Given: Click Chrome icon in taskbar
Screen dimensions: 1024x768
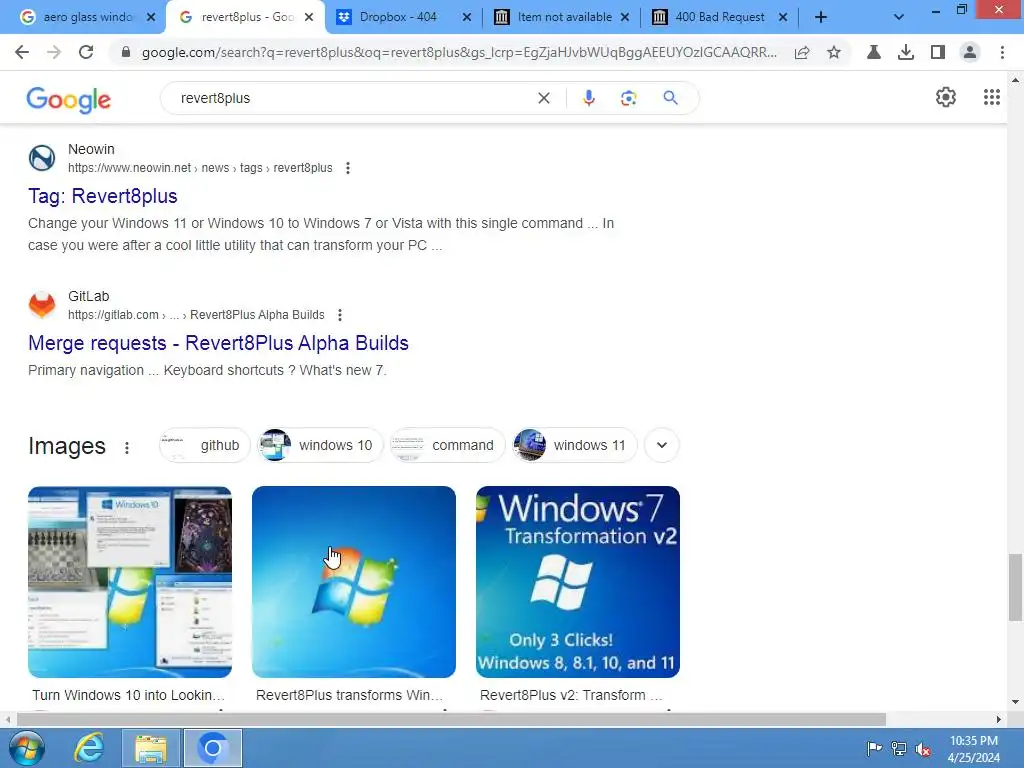Looking at the screenshot, I should tap(213, 748).
